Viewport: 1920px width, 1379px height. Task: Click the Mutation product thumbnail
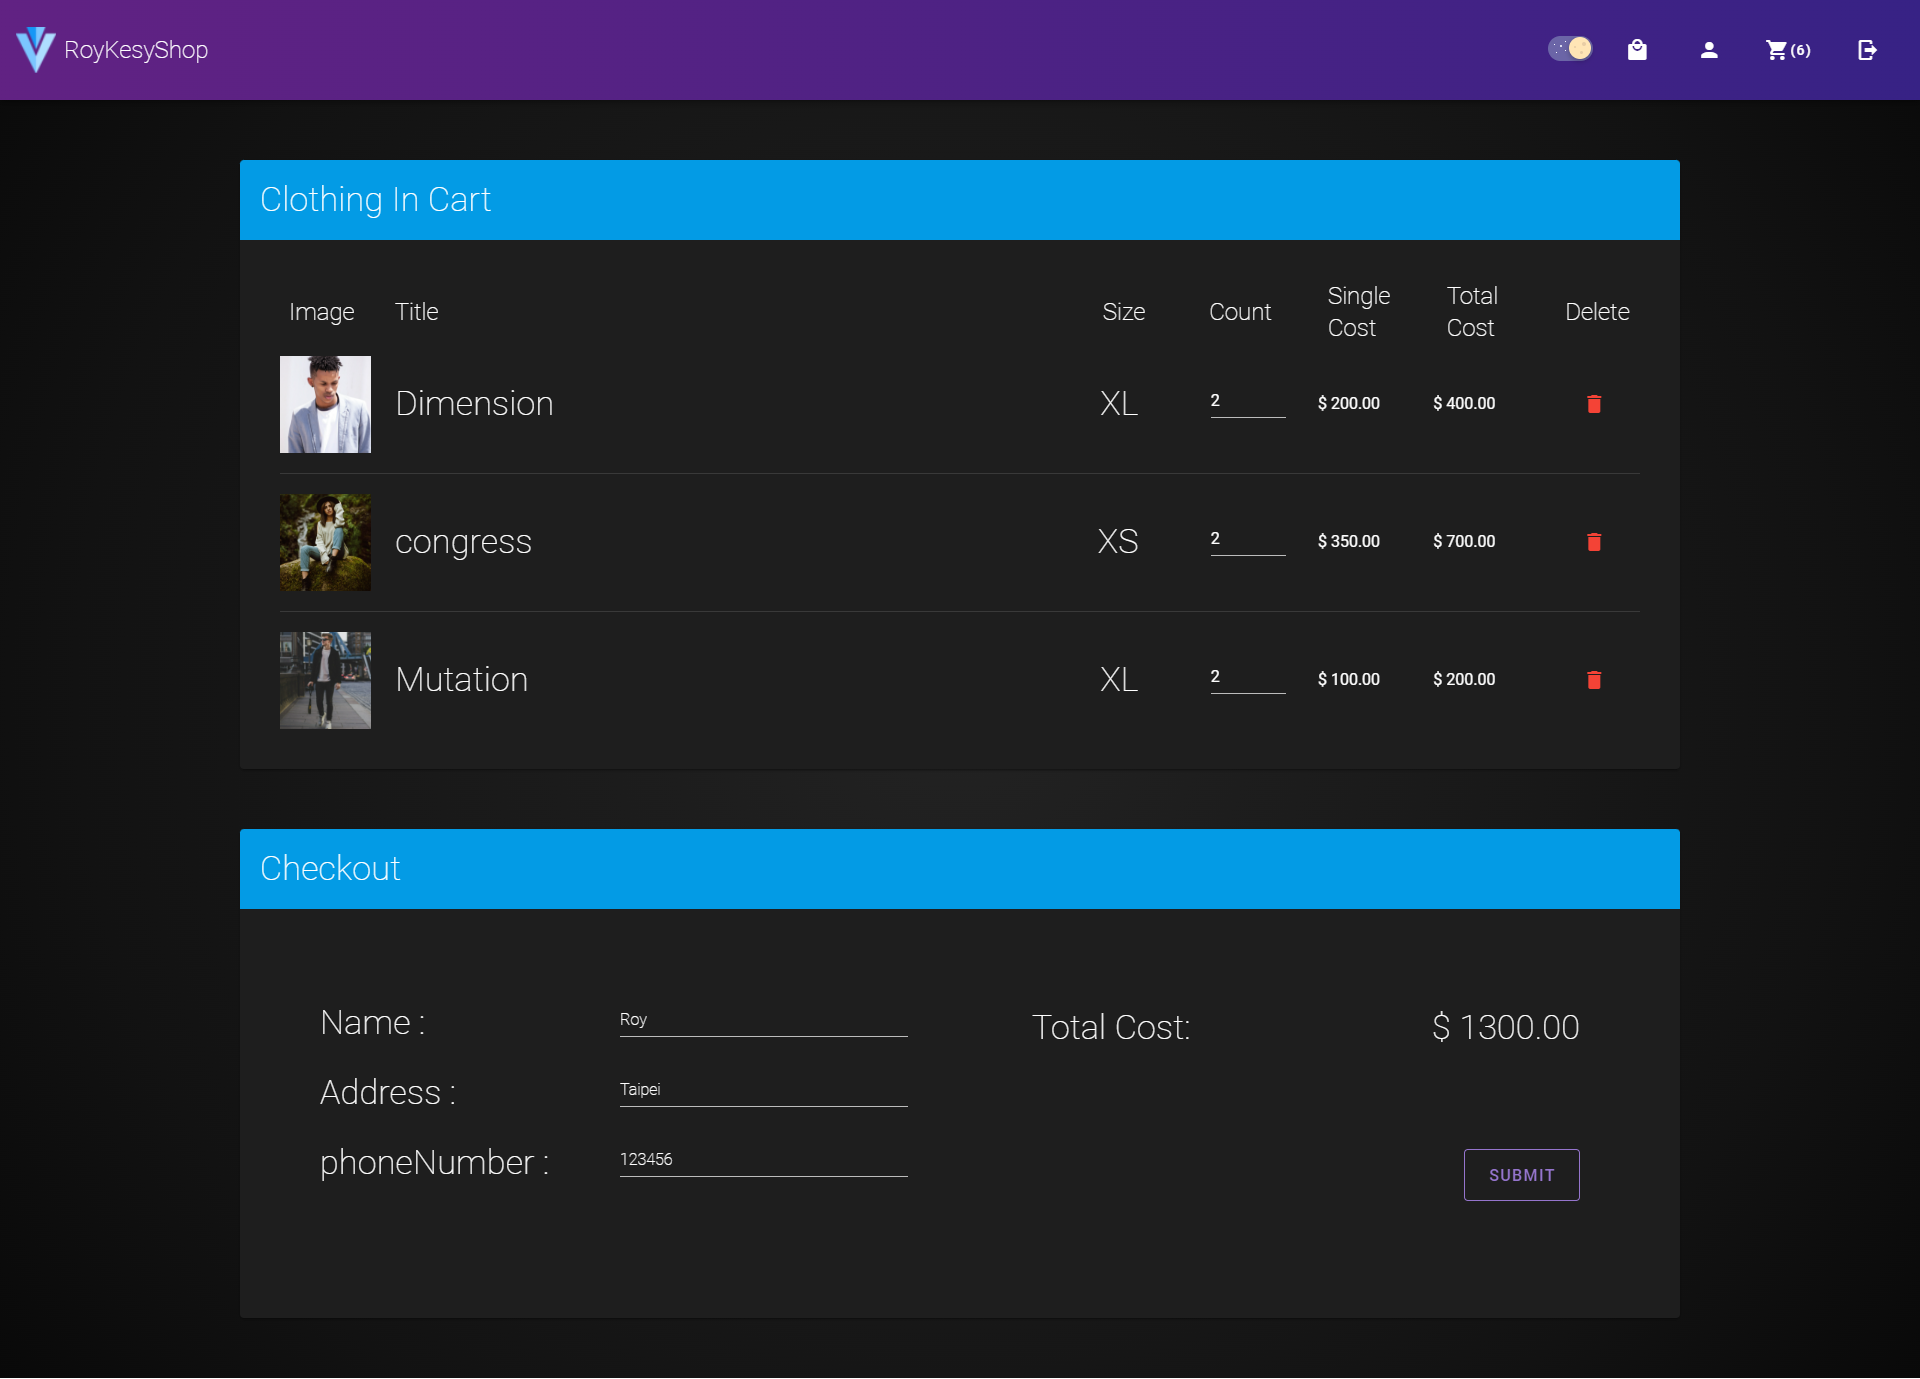click(x=325, y=680)
